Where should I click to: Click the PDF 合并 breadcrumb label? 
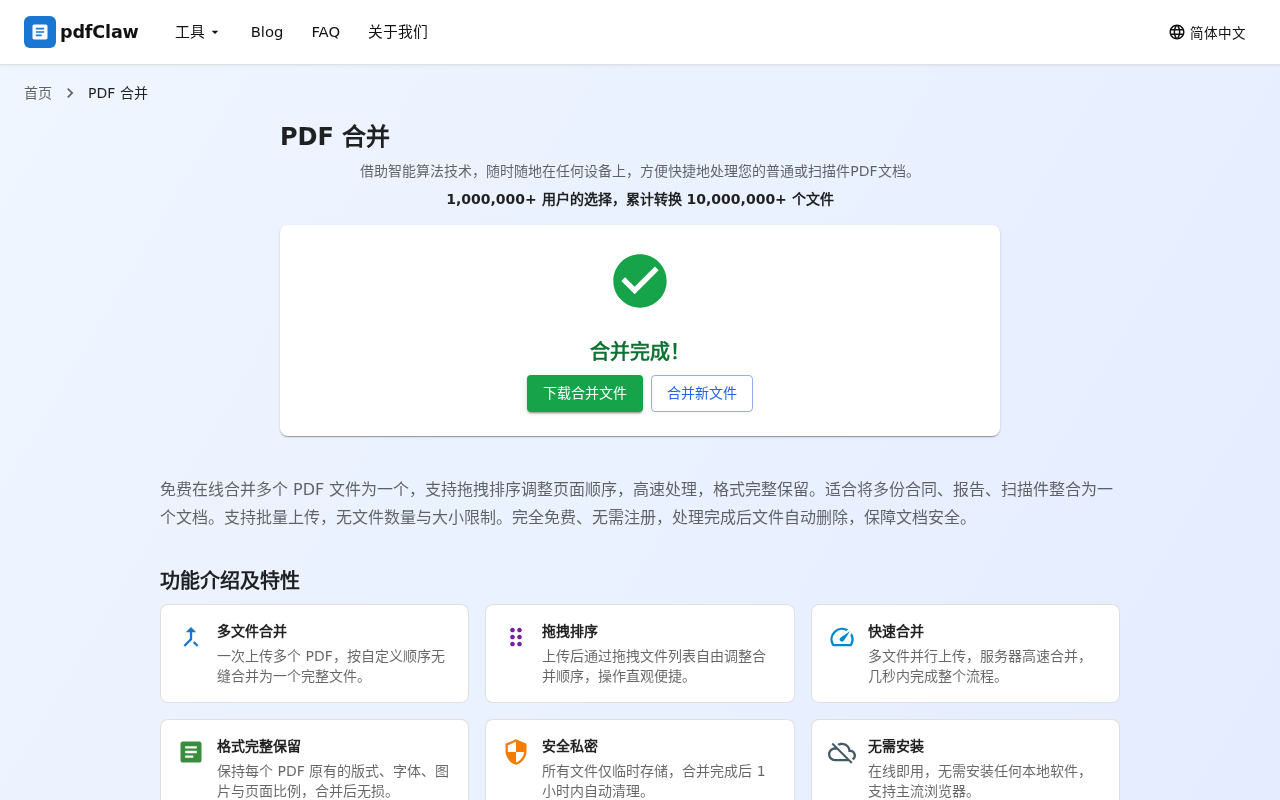coord(118,92)
